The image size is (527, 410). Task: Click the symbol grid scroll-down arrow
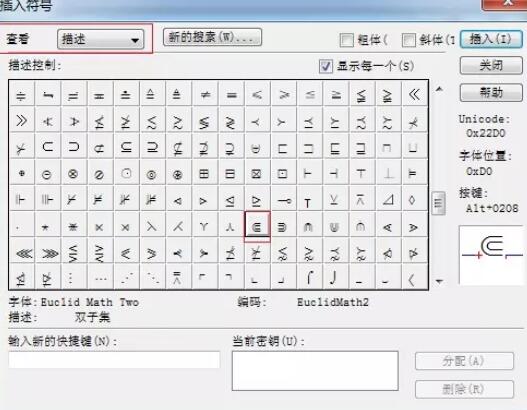tap(439, 281)
